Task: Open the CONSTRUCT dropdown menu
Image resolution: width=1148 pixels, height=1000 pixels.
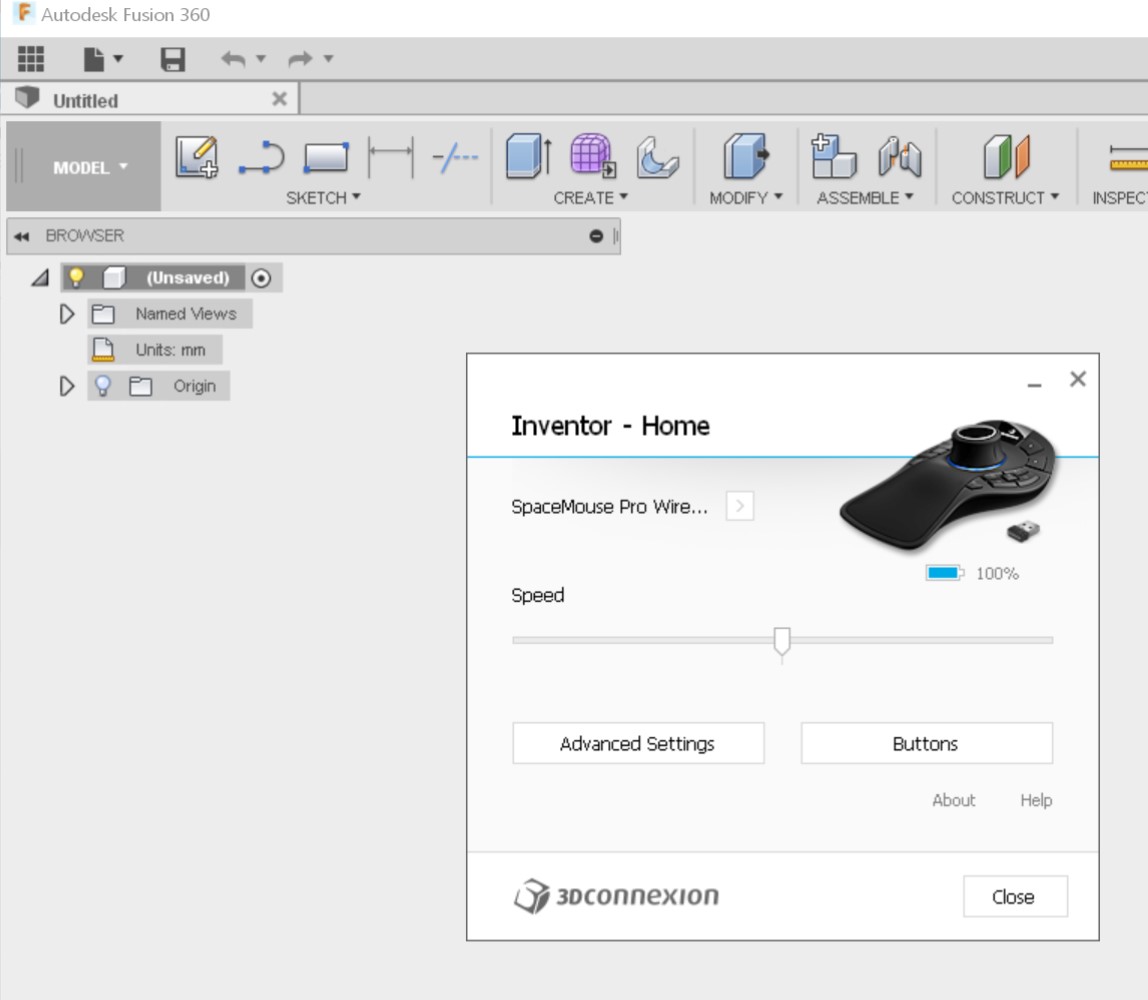Action: pos(1006,198)
